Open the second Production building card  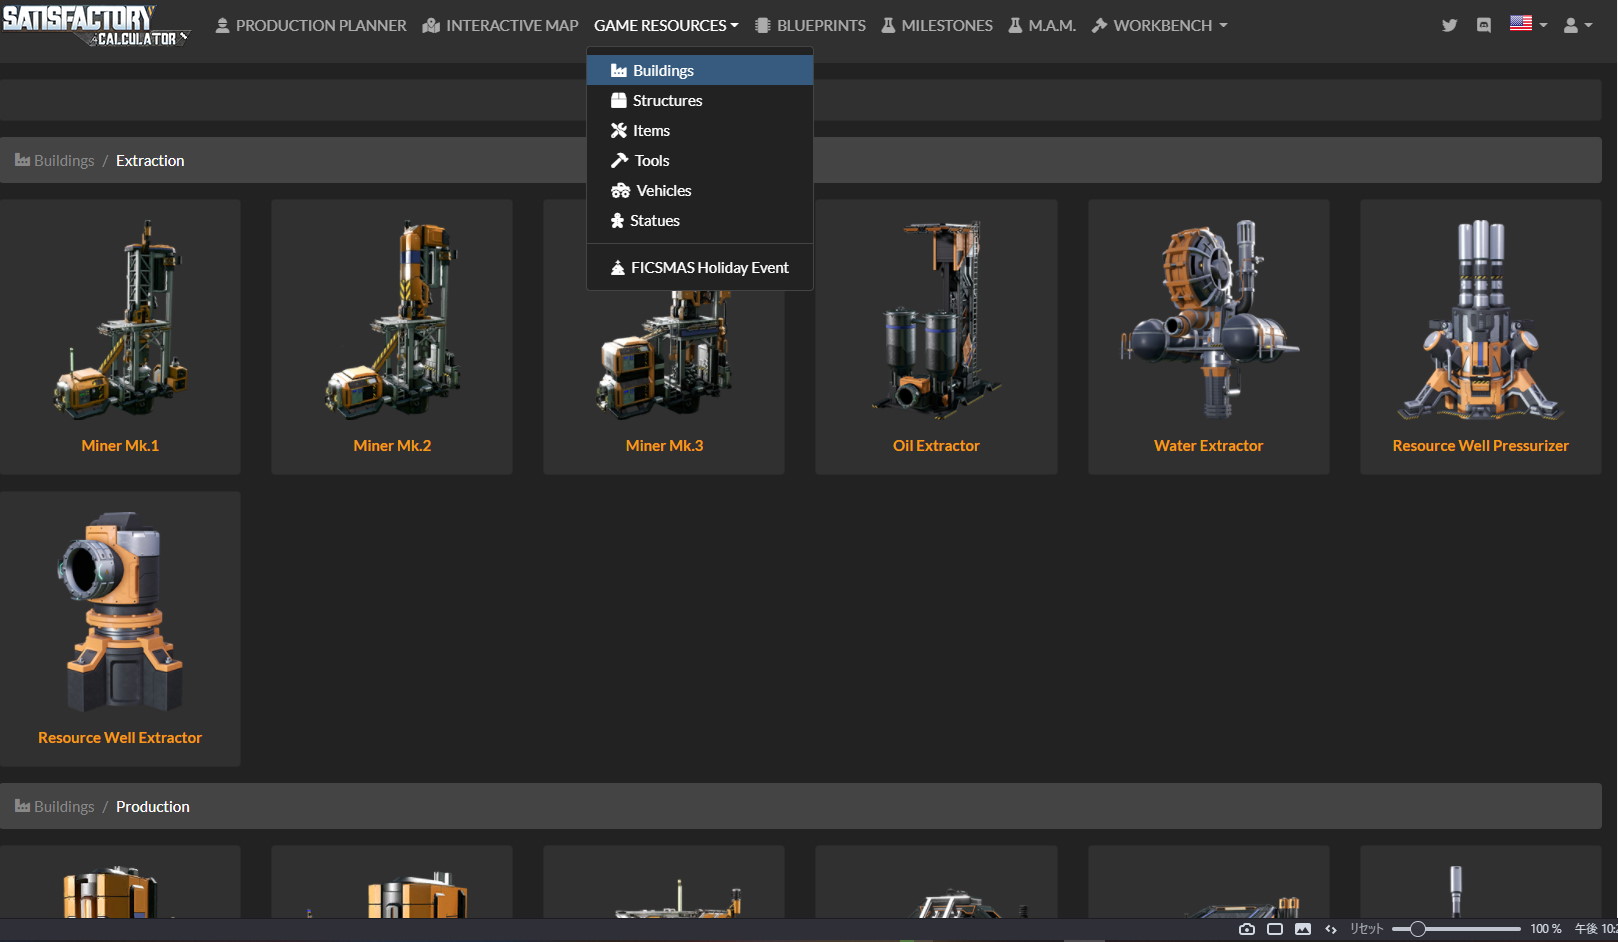click(x=392, y=882)
